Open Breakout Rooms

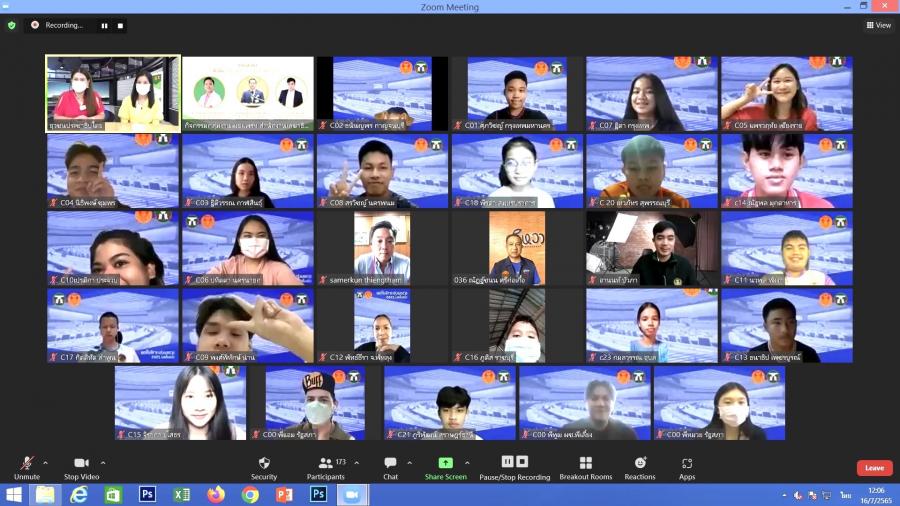tap(585, 466)
